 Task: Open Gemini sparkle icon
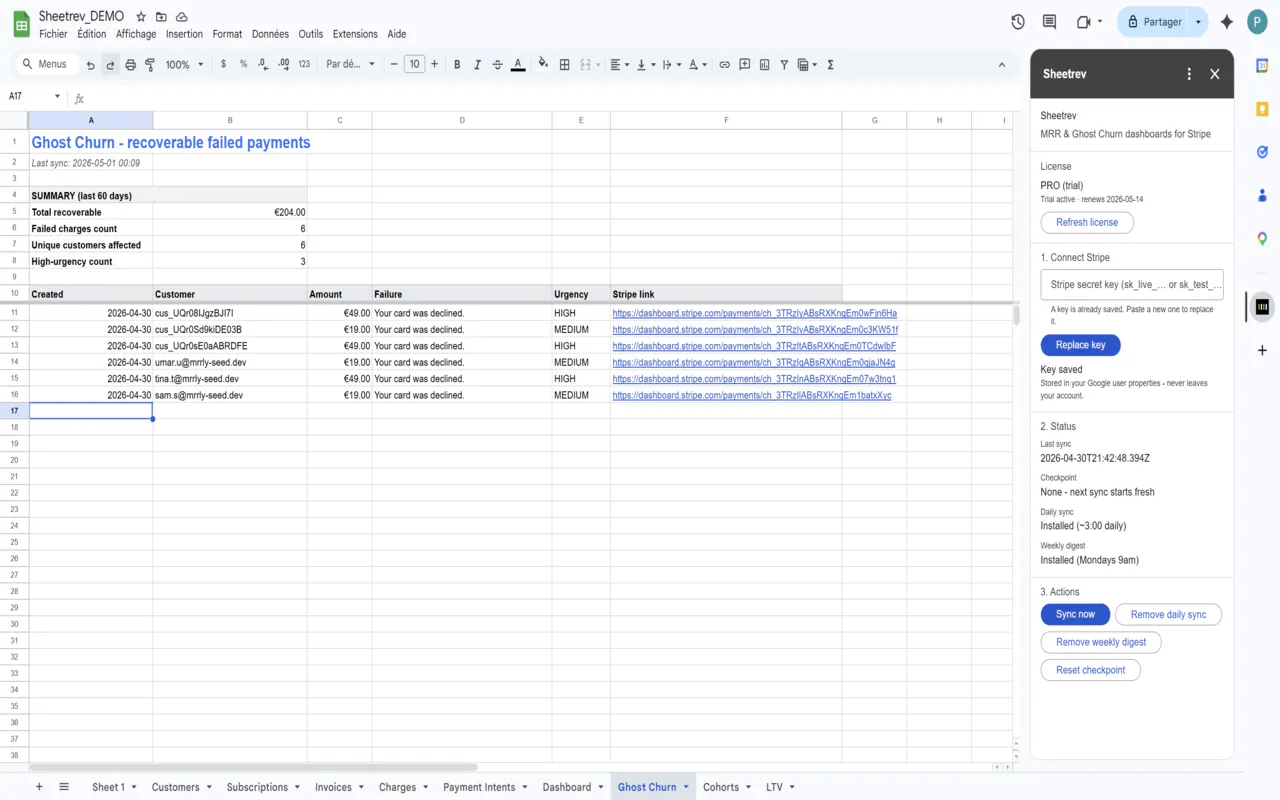1227,21
